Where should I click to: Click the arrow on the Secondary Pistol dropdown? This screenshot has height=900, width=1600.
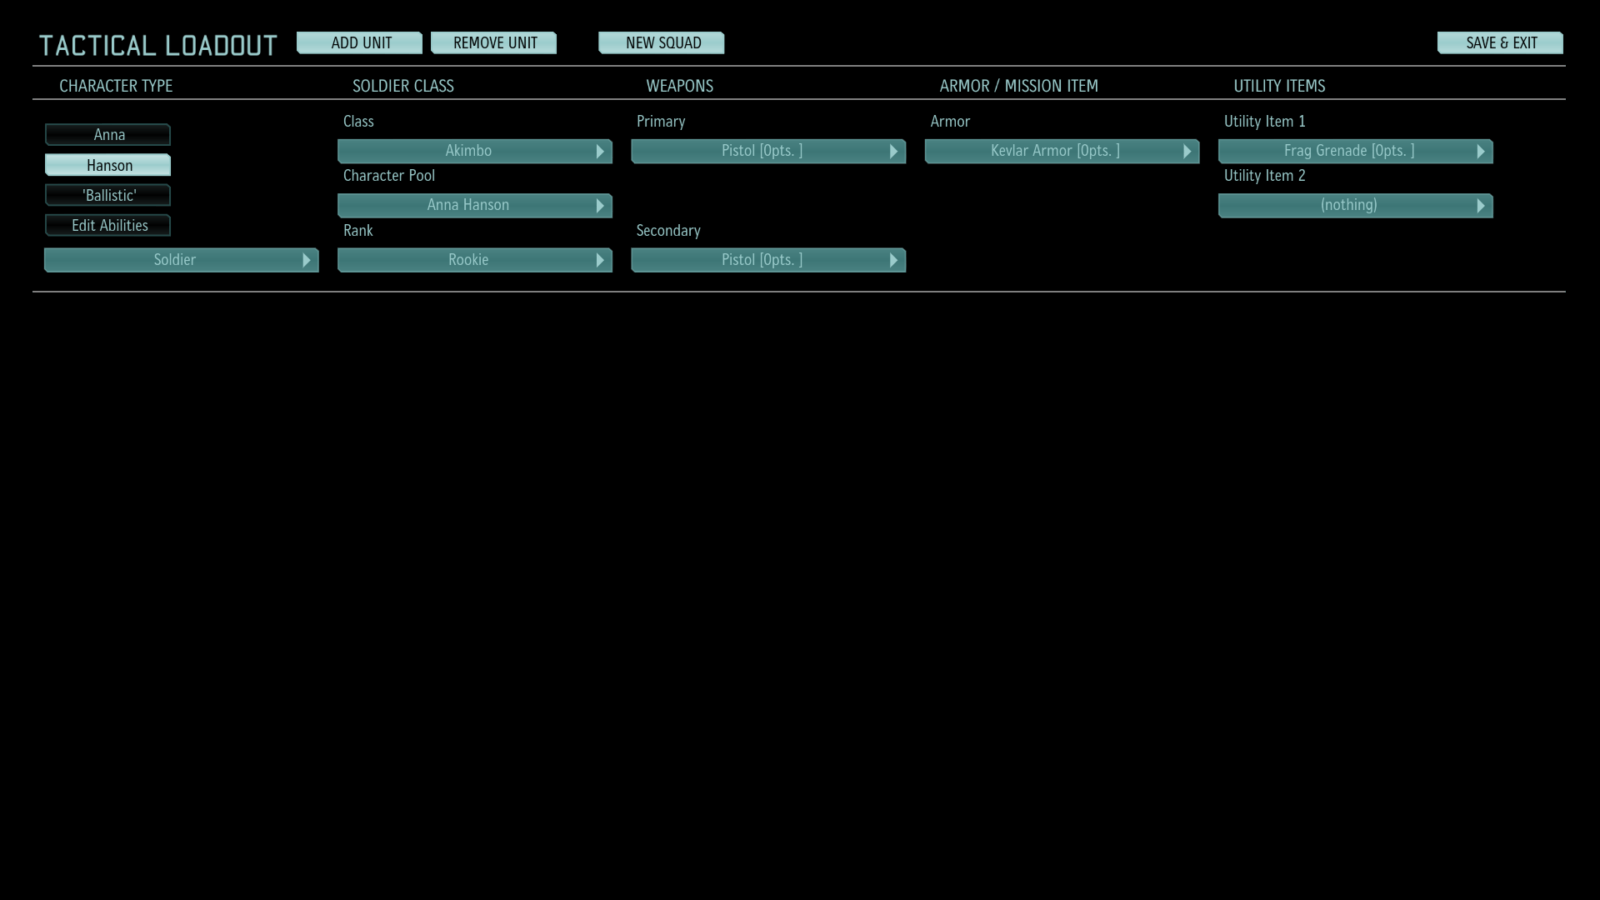893,260
